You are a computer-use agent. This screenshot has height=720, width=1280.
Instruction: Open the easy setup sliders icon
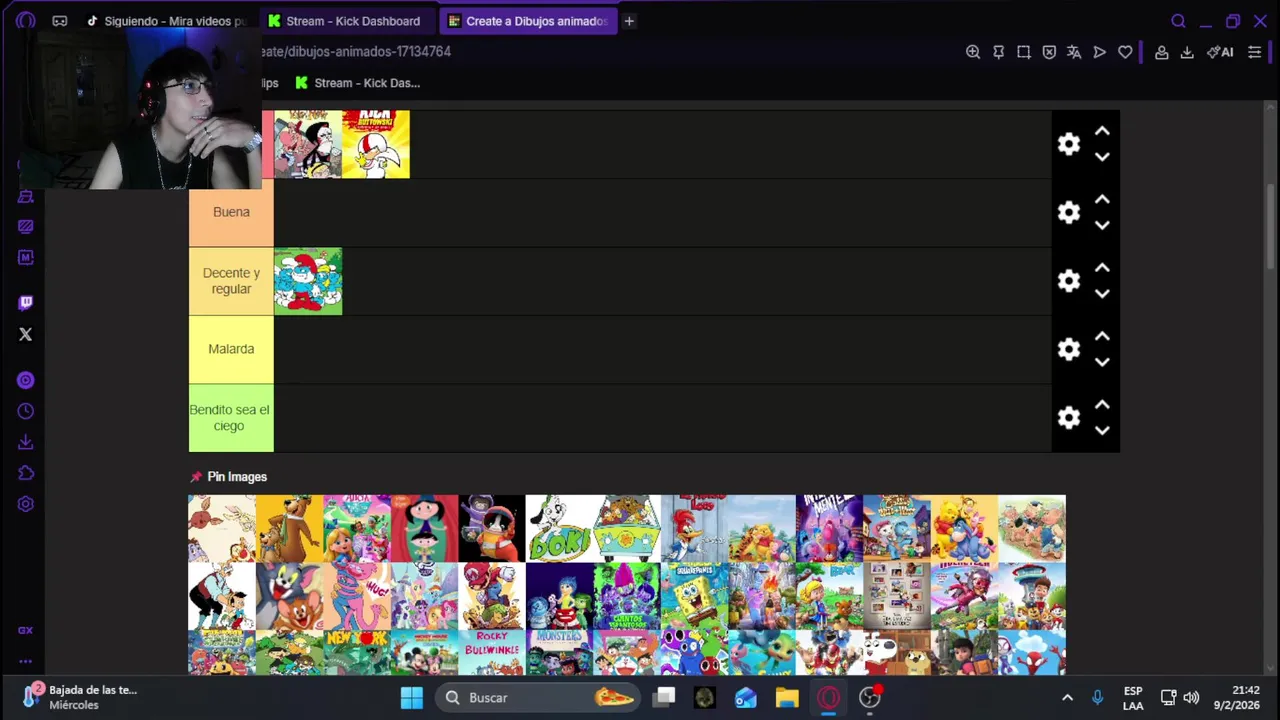point(1255,52)
